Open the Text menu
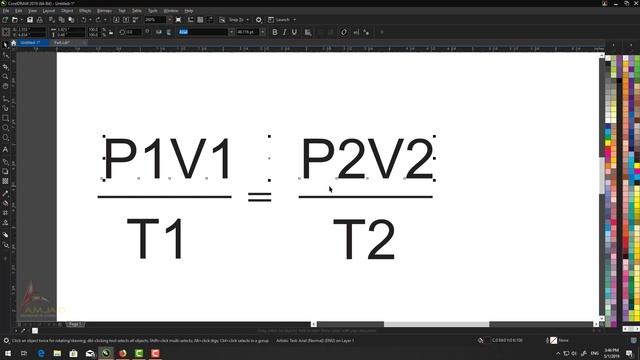Screen dimensions: 640x360 [122, 11]
